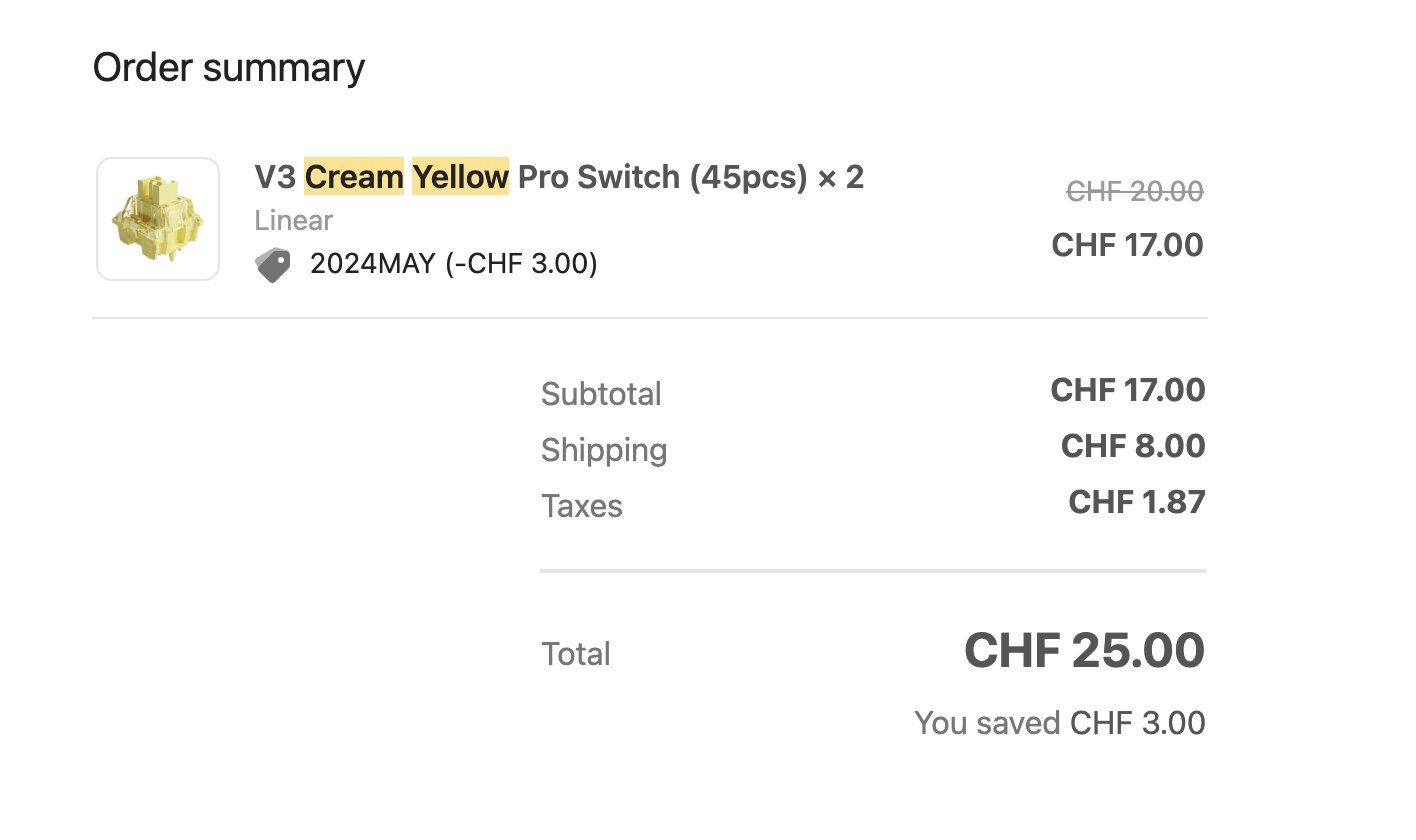Click the highlighted word Cream

point(354,177)
